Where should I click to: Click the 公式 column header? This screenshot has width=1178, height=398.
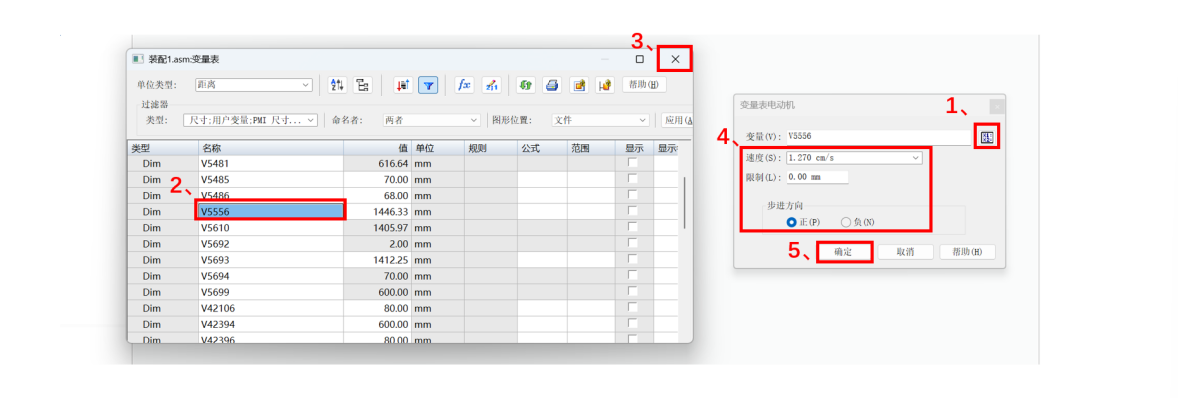542,148
